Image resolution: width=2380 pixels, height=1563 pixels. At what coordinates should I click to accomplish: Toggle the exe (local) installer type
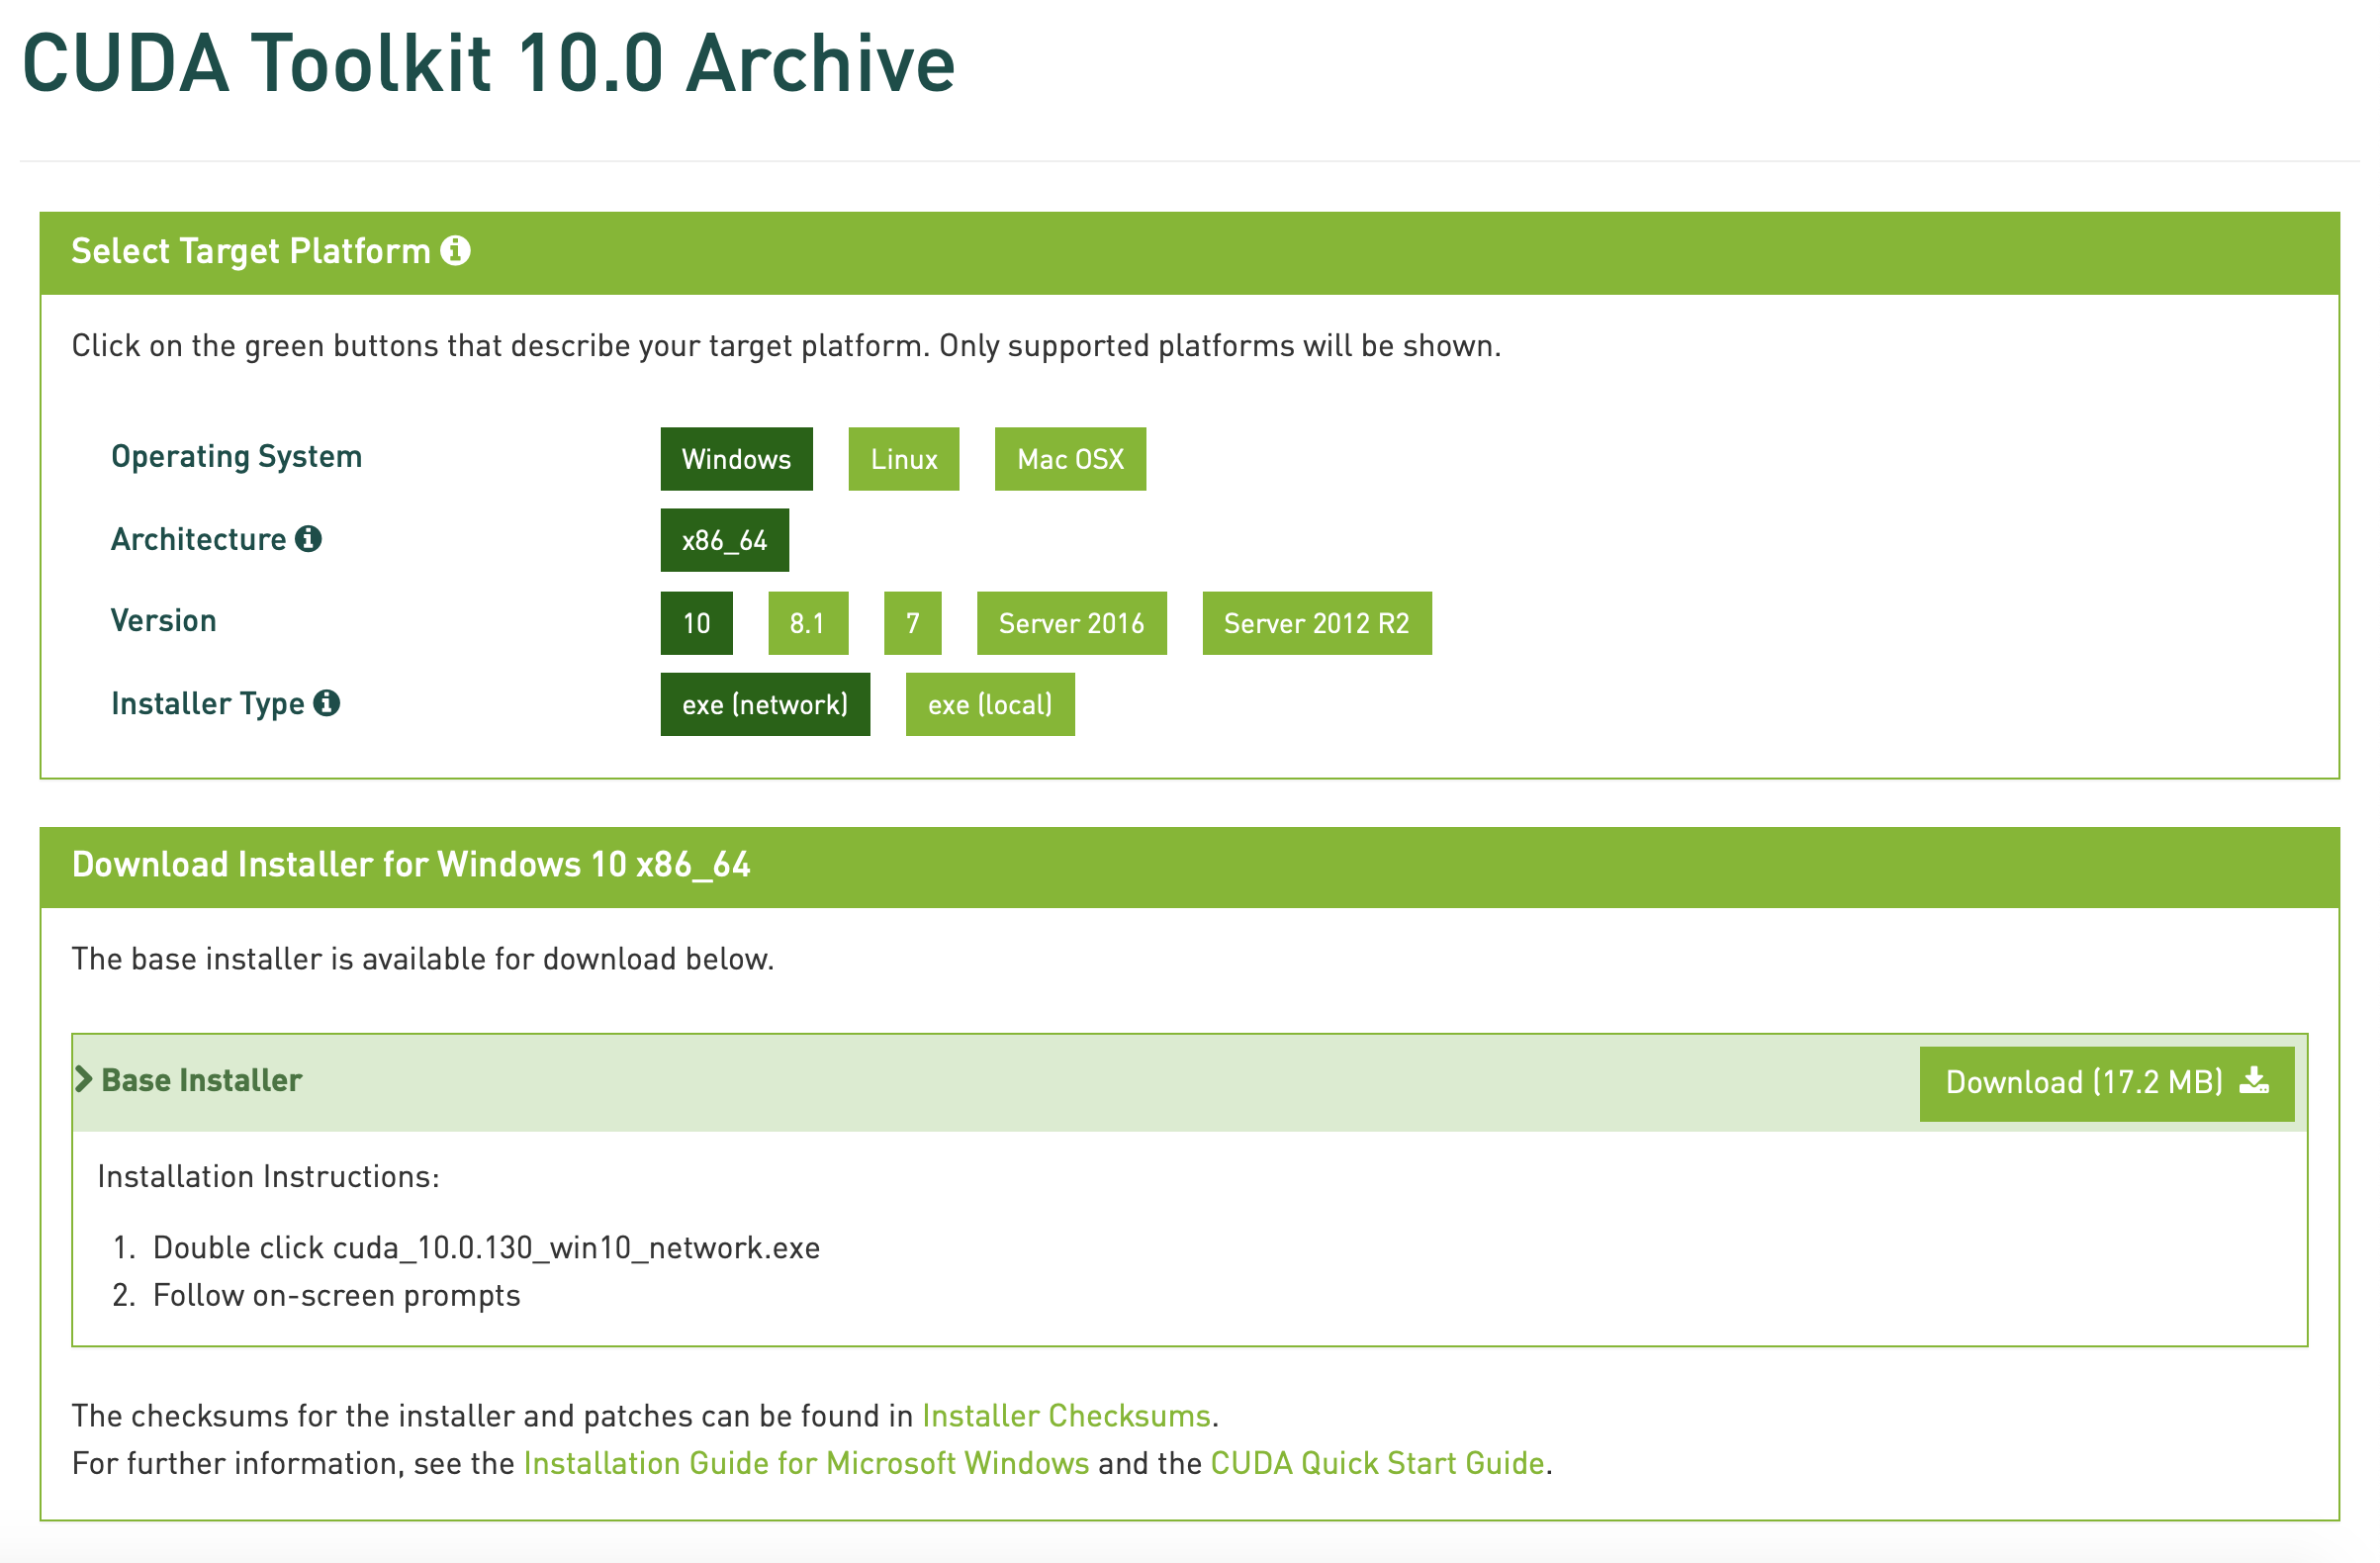[x=990, y=703]
